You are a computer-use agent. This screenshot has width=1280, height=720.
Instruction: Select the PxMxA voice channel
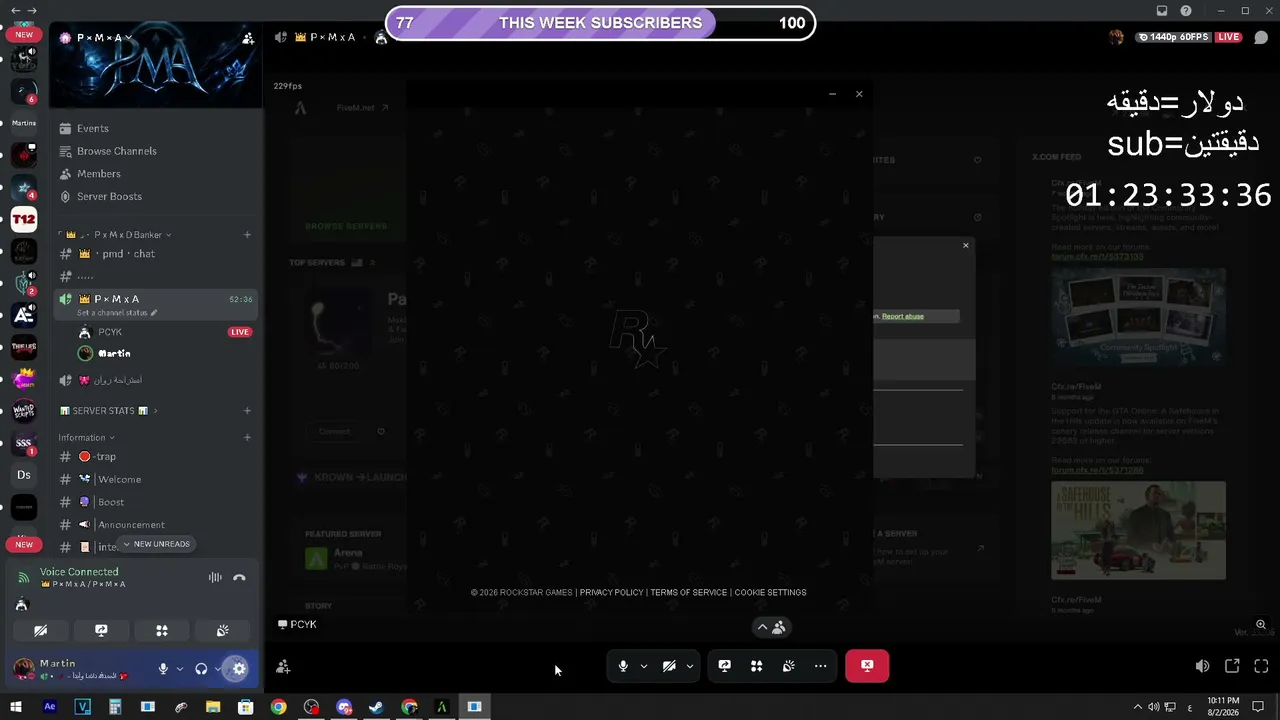tap(155, 304)
